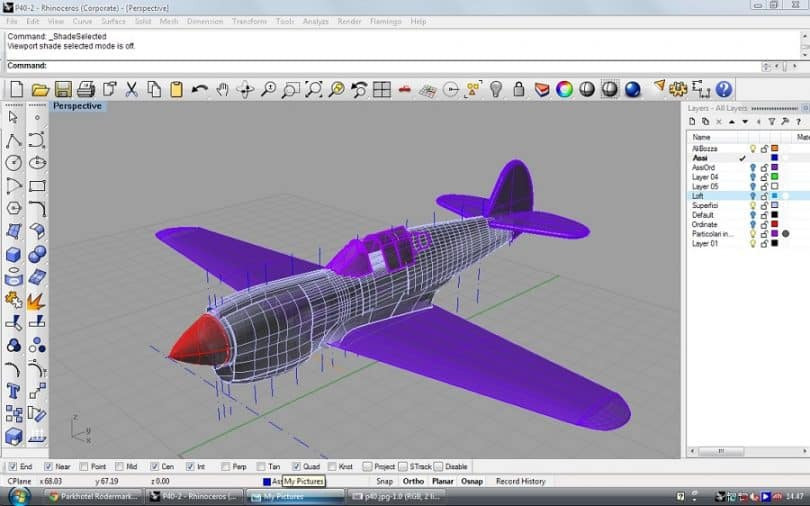Enable the Perp object snap checkbox

[x=225, y=467]
